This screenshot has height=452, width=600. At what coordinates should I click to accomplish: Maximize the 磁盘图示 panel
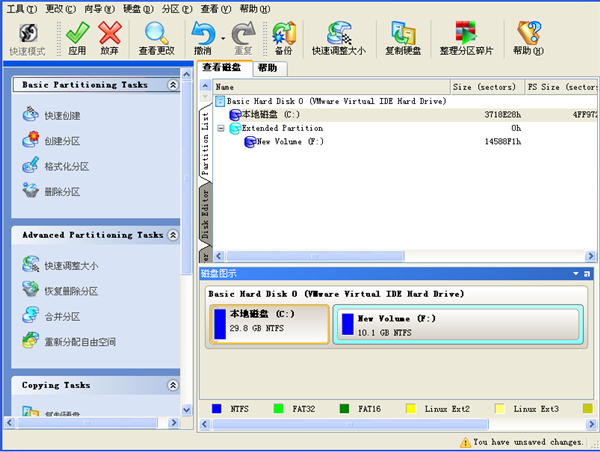click(587, 274)
